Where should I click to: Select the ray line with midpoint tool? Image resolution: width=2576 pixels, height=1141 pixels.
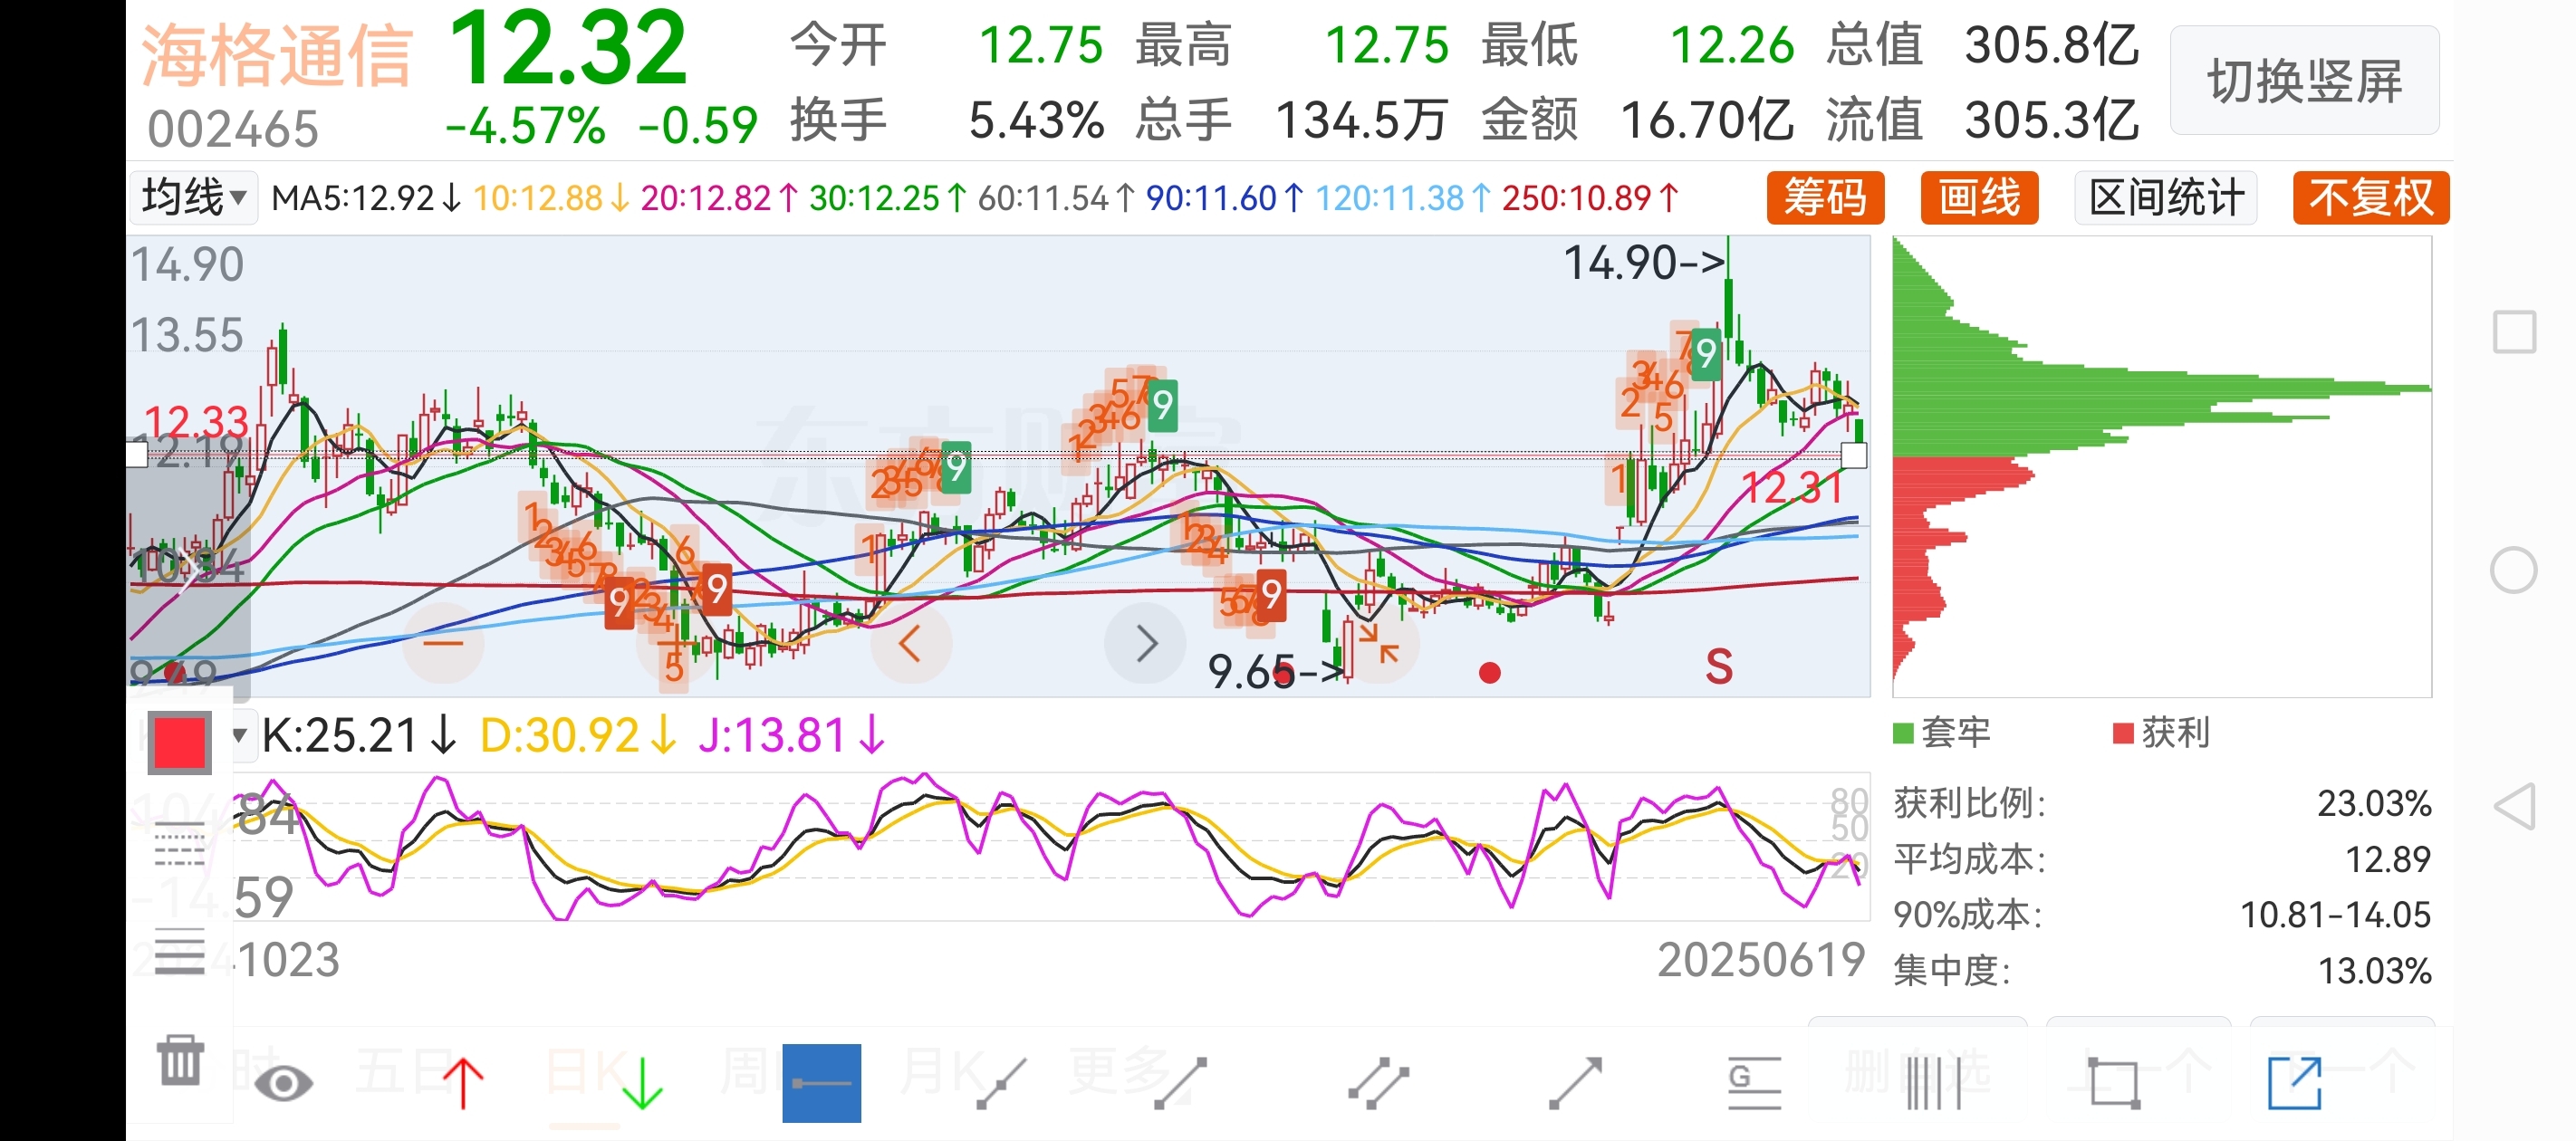coord(1001,1083)
